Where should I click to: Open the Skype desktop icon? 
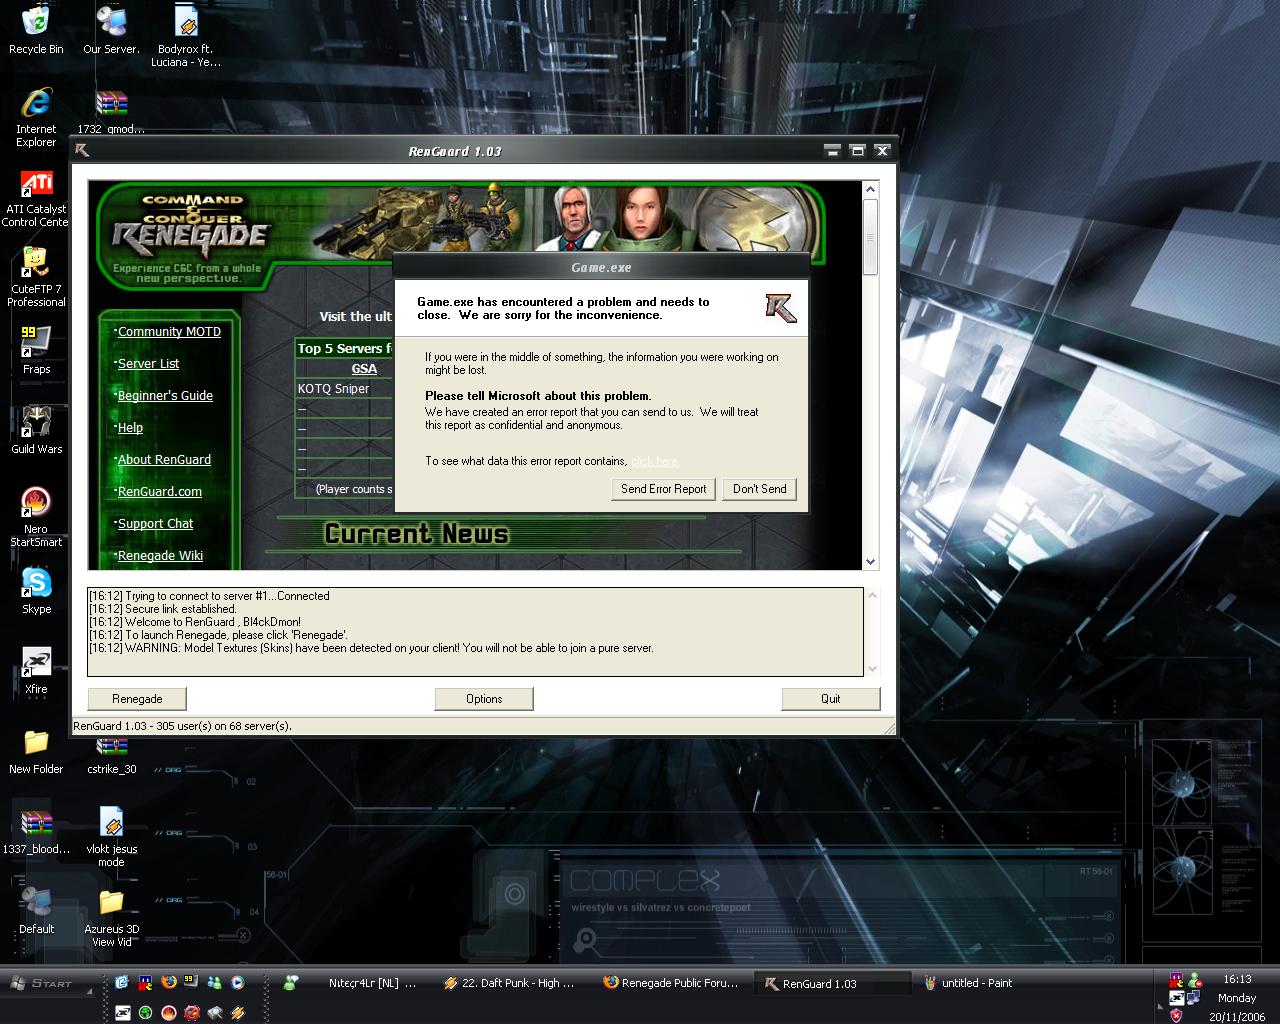36,583
